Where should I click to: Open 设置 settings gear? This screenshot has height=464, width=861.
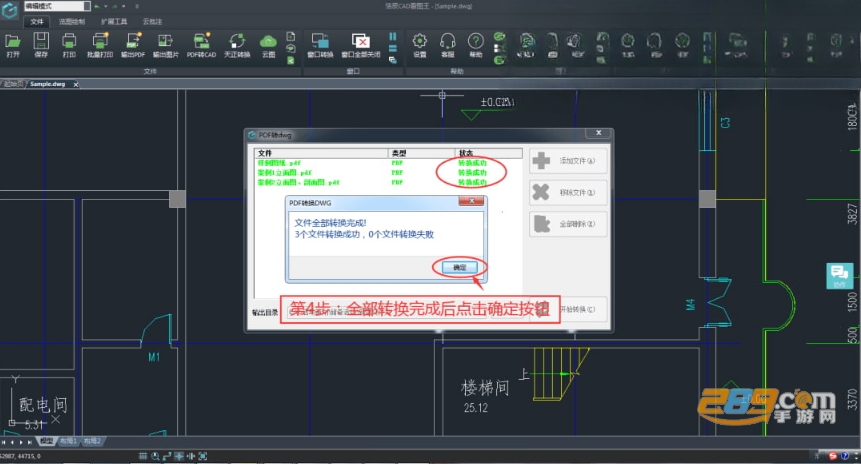(420, 44)
